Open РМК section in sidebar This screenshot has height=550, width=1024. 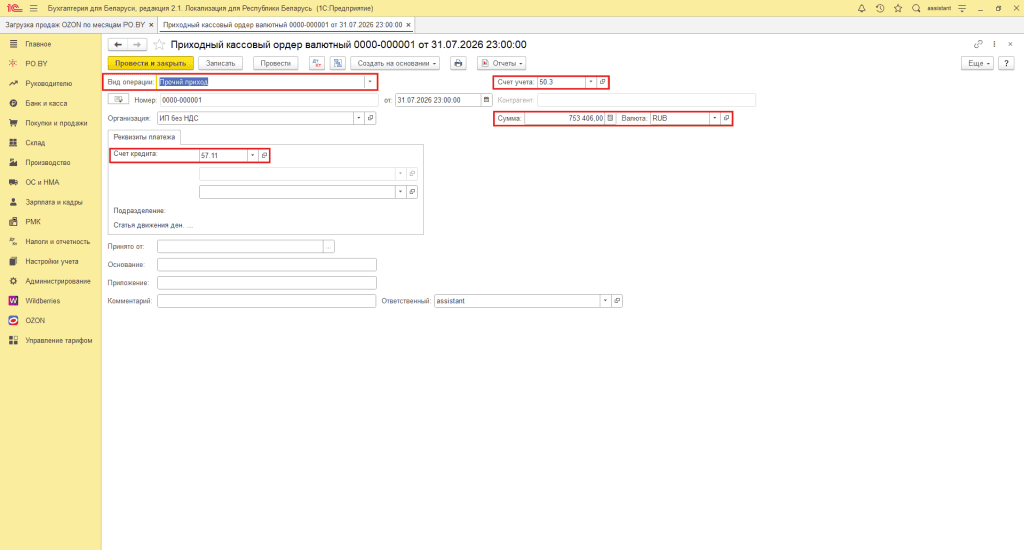33,222
